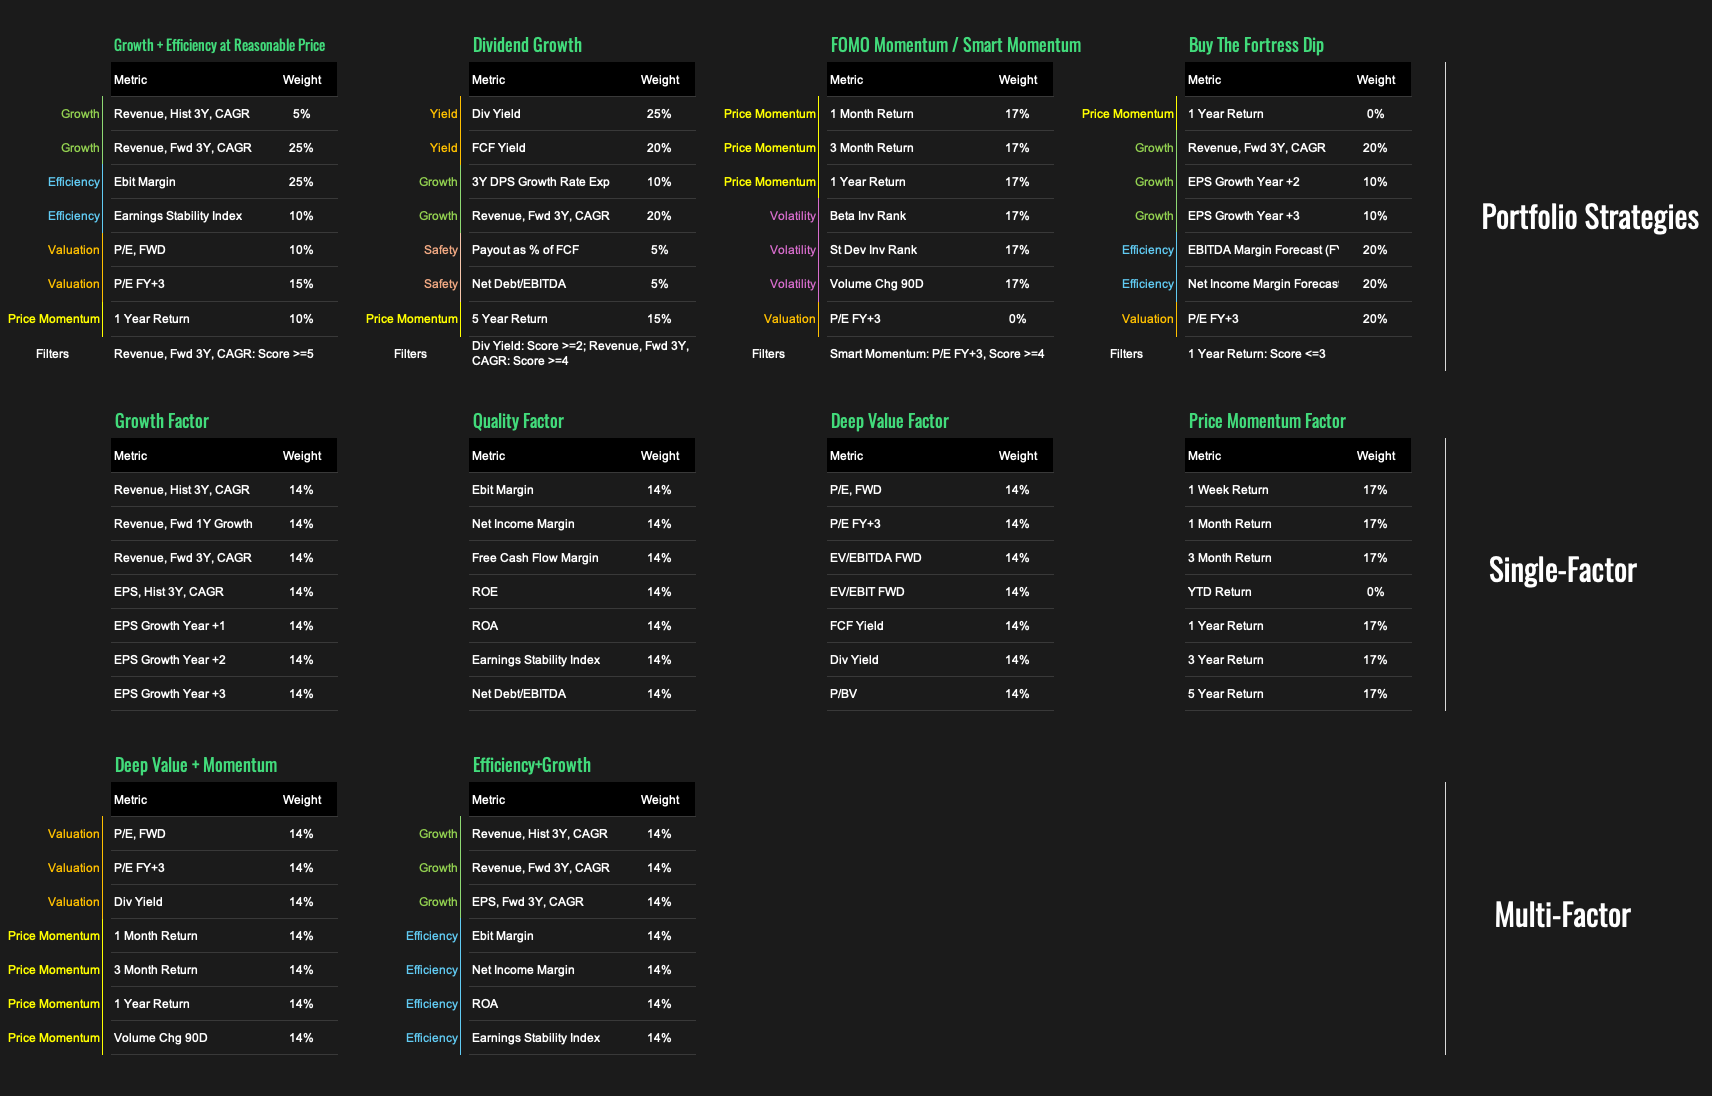Screen dimensions: 1712x1096
Task: Click '3 Month Return' in Deep Value + Momentum table
Action: [x=155, y=970]
